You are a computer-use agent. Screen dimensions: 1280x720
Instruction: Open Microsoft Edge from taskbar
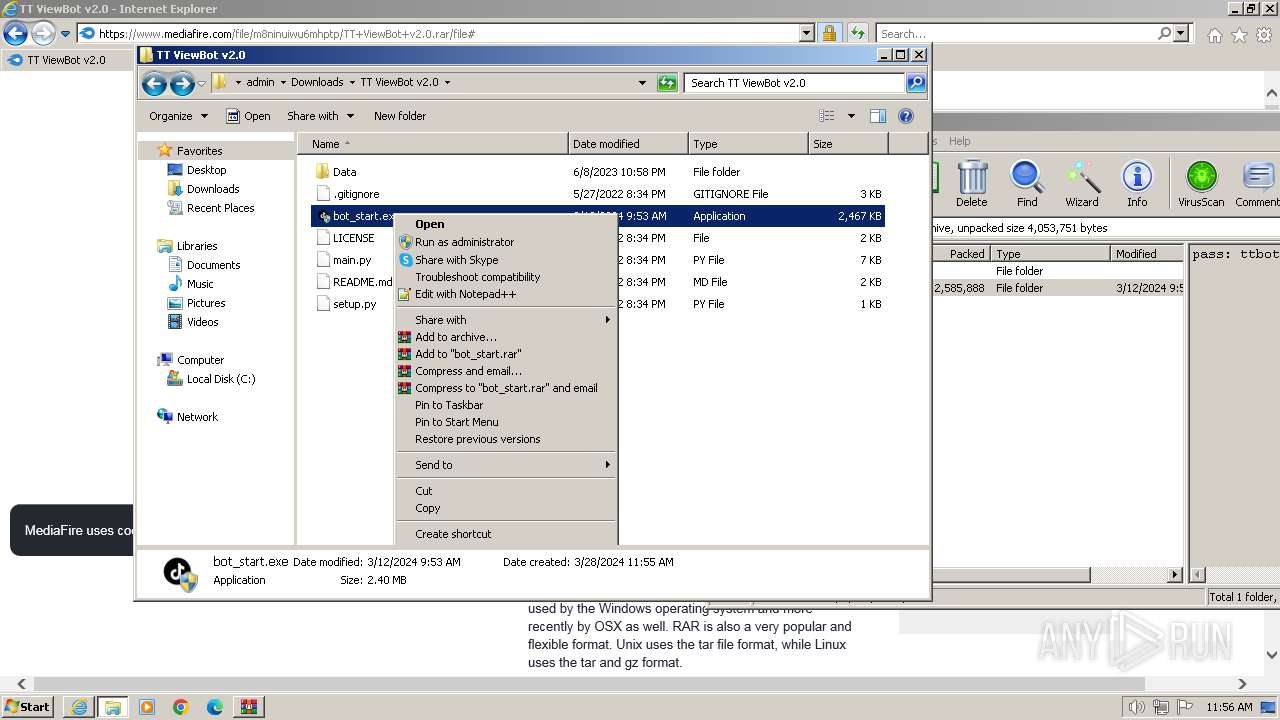coord(214,707)
